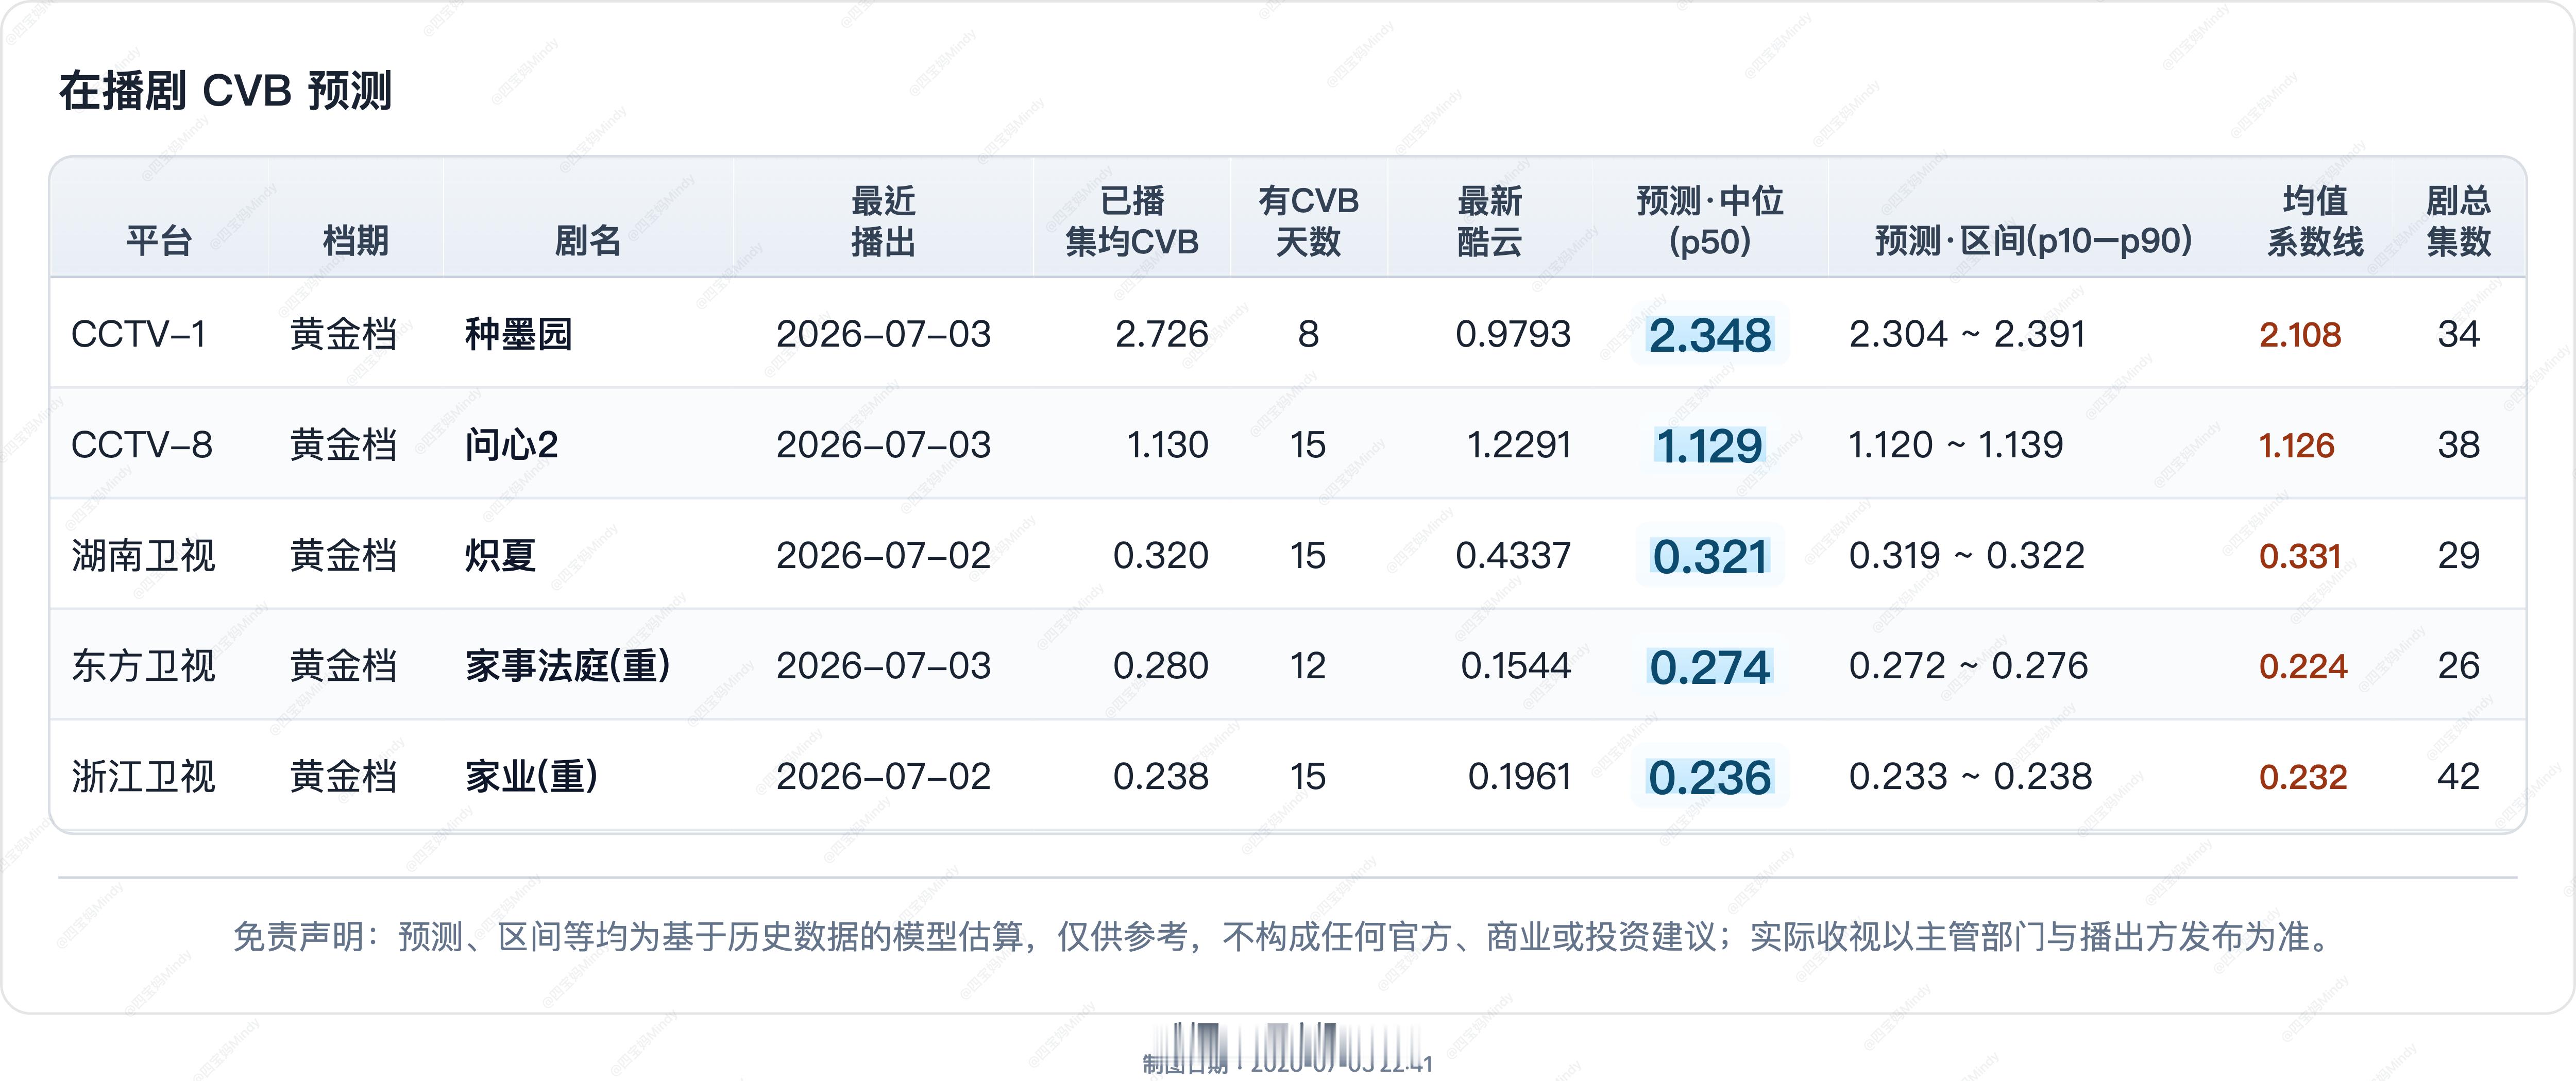Click the forecast median value '0.321'
Screen dimensions: 2576x1081
click(x=1710, y=557)
